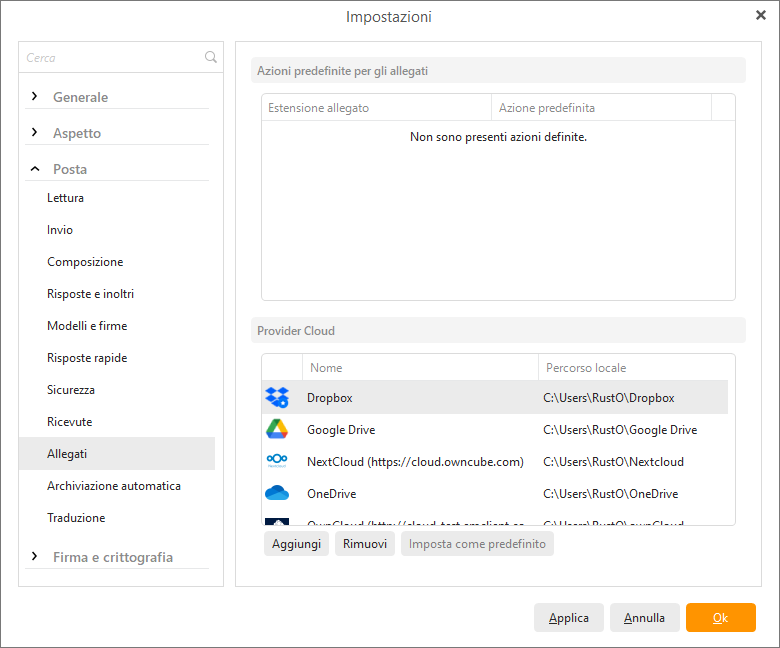Click the Rimuovi button
Viewport: 780px width, 648px height.
(x=365, y=544)
